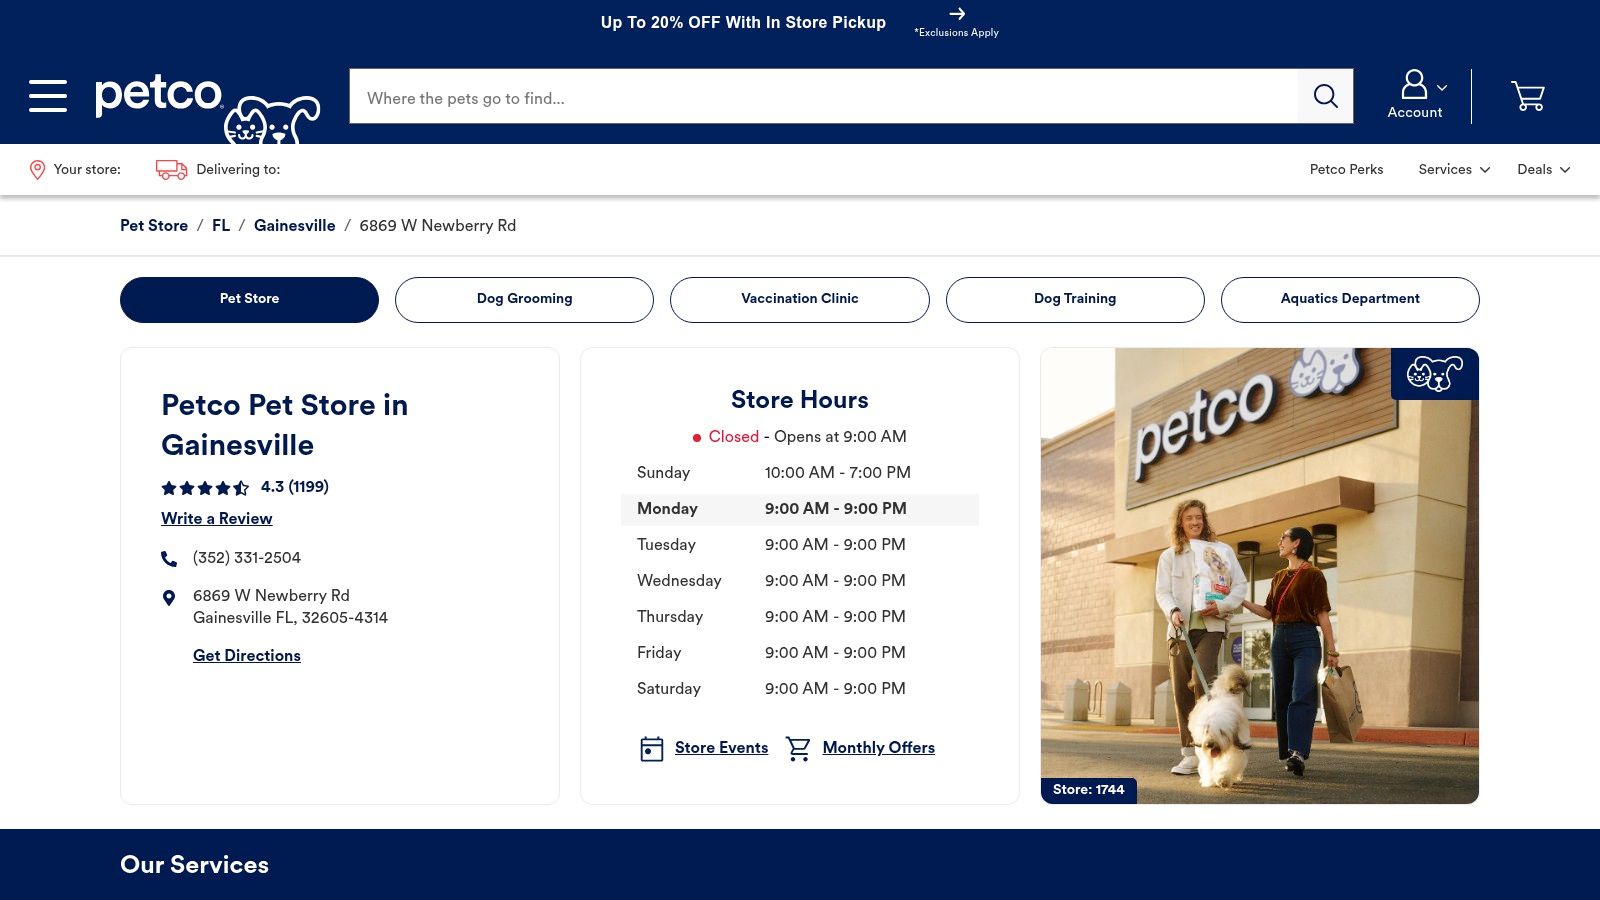Switch to the Vaccination Clinic tab
The image size is (1600, 900).
800,300
